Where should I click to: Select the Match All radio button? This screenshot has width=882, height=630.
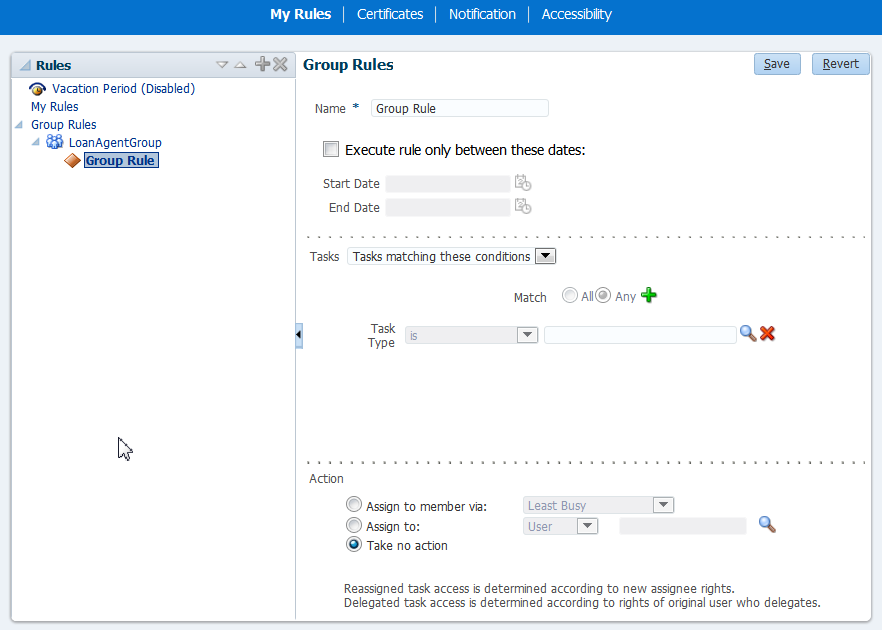pyautogui.click(x=569, y=295)
